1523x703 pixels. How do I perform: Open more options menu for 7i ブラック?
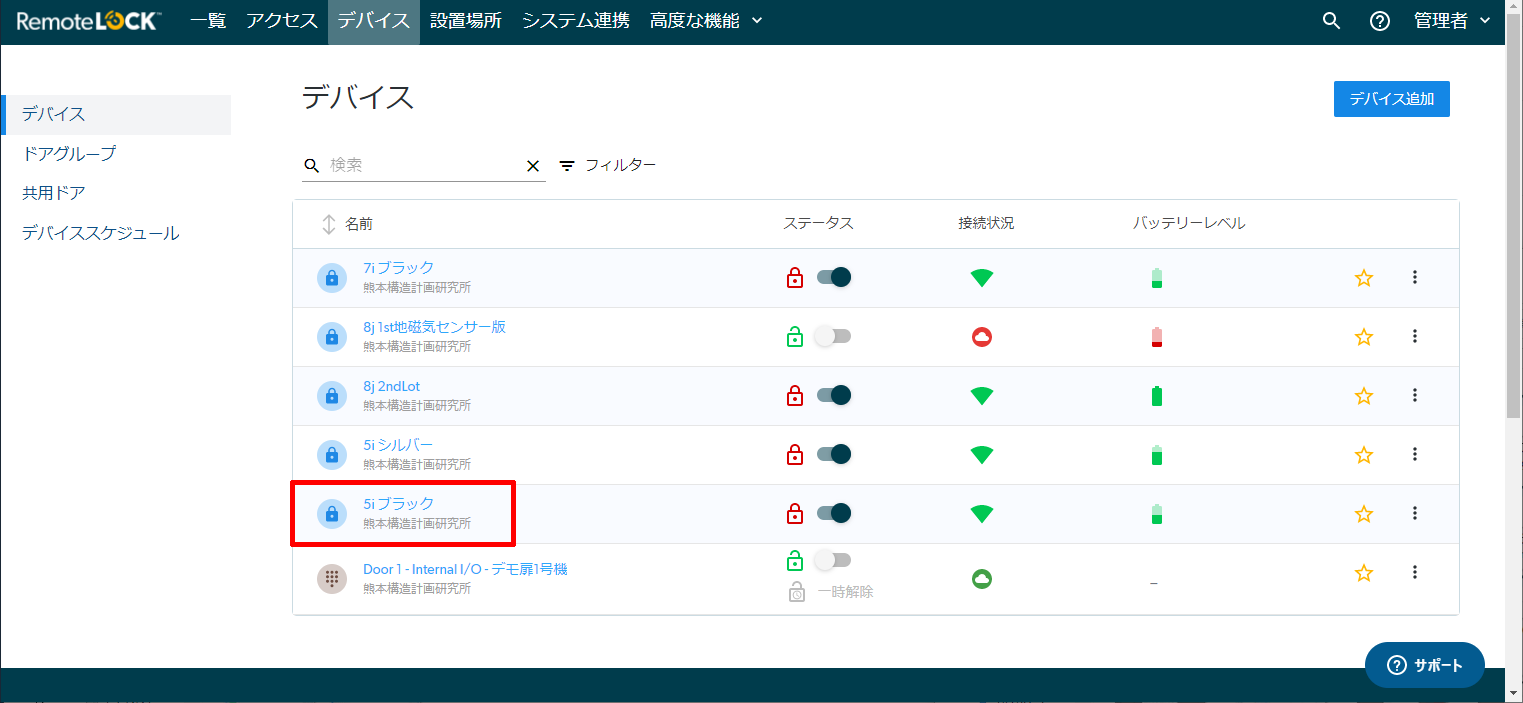[x=1415, y=277]
